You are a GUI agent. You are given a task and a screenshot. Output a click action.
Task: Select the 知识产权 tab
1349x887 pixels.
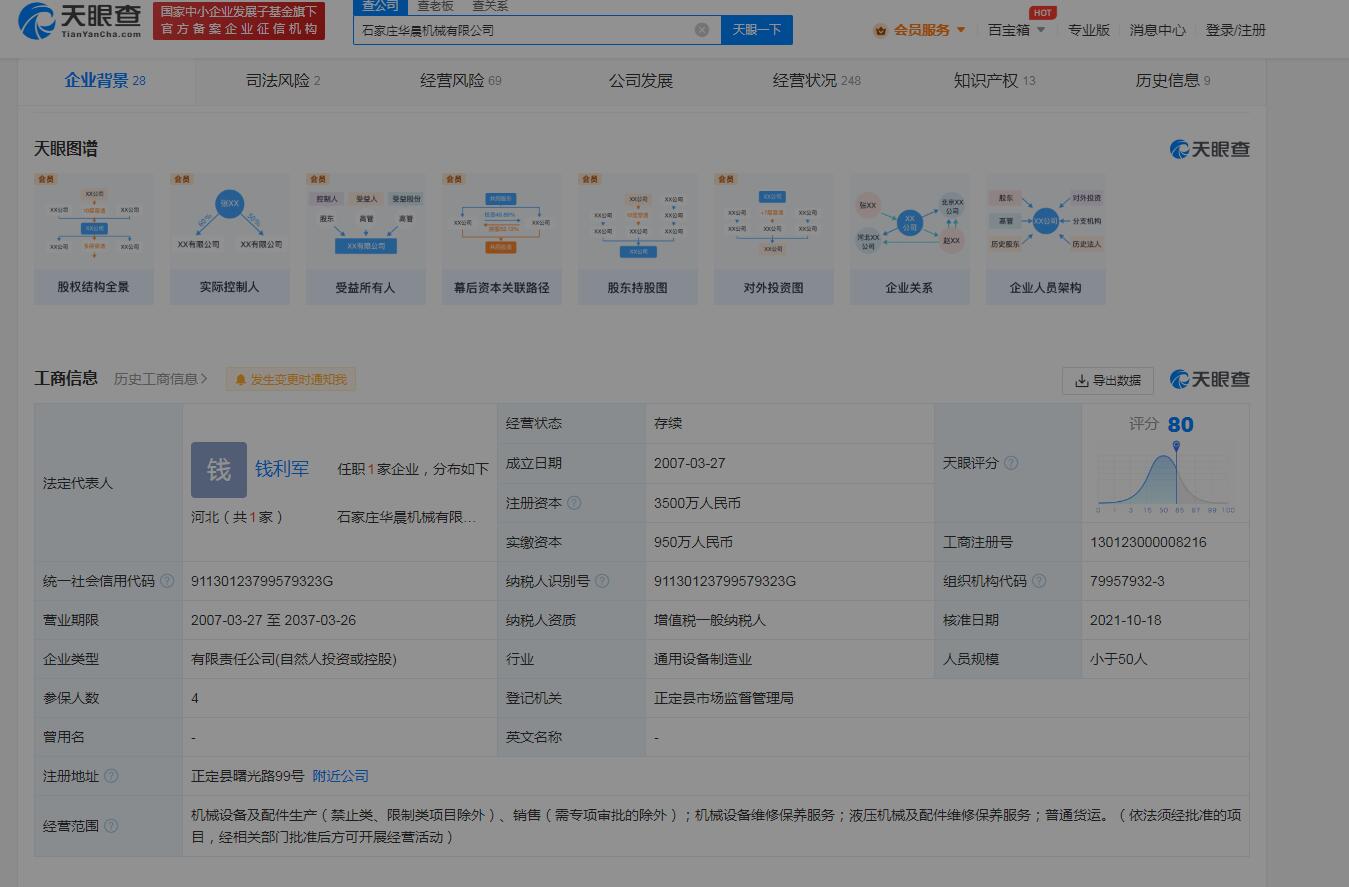click(x=994, y=80)
